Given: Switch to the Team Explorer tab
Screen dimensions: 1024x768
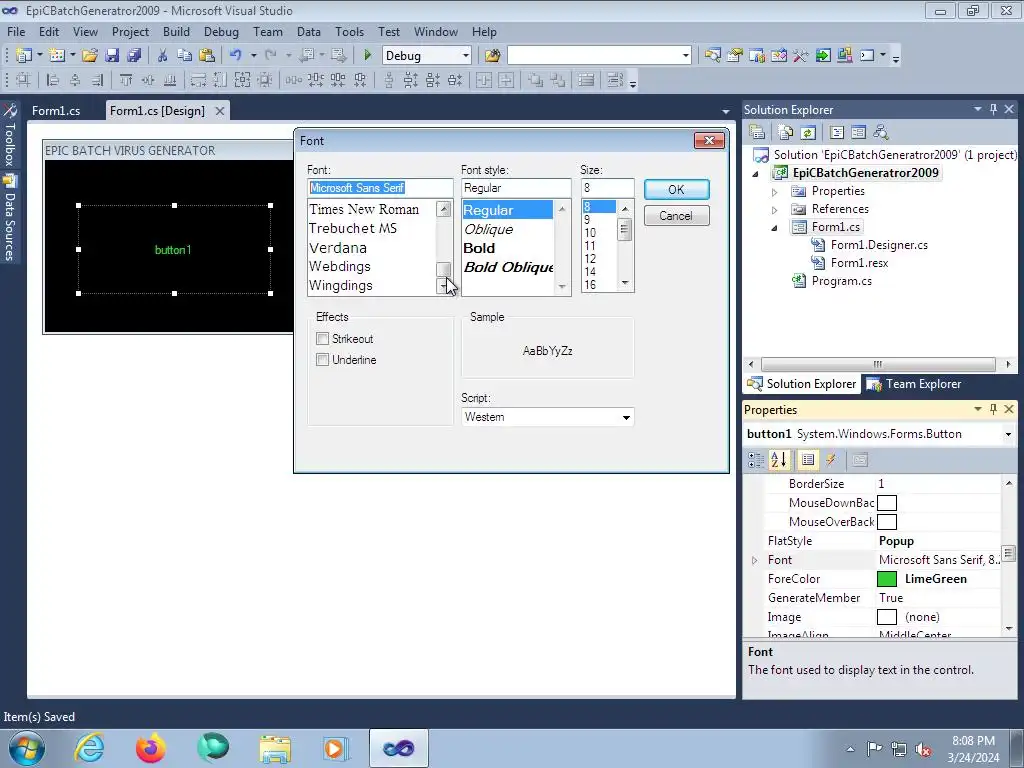Looking at the screenshot, I should tap(914, 384).
